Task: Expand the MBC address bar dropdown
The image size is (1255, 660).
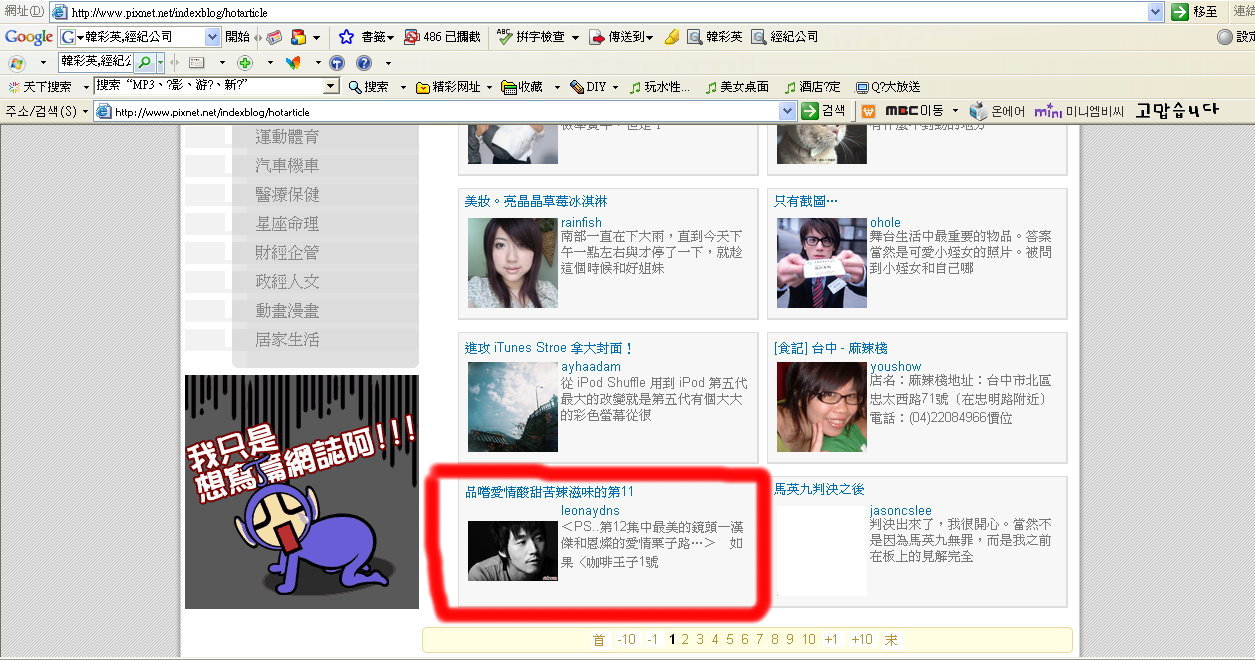Action: [787, 111]
